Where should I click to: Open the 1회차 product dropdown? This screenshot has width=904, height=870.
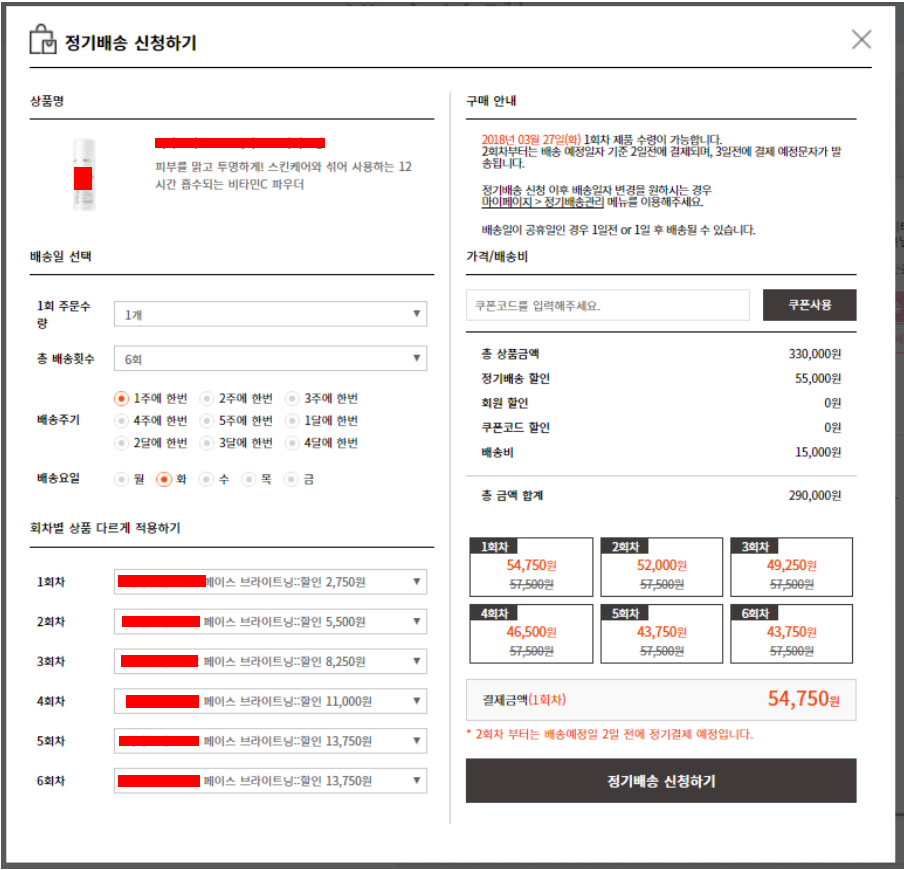click(270, 581)
